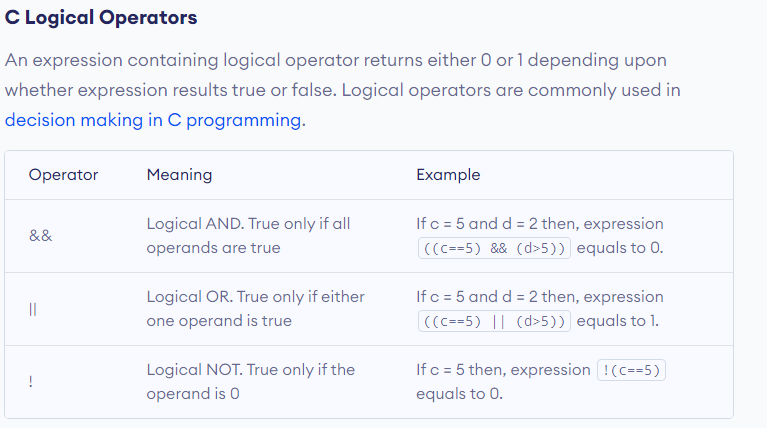Click the first line of the || example

(x=539, y=297)
